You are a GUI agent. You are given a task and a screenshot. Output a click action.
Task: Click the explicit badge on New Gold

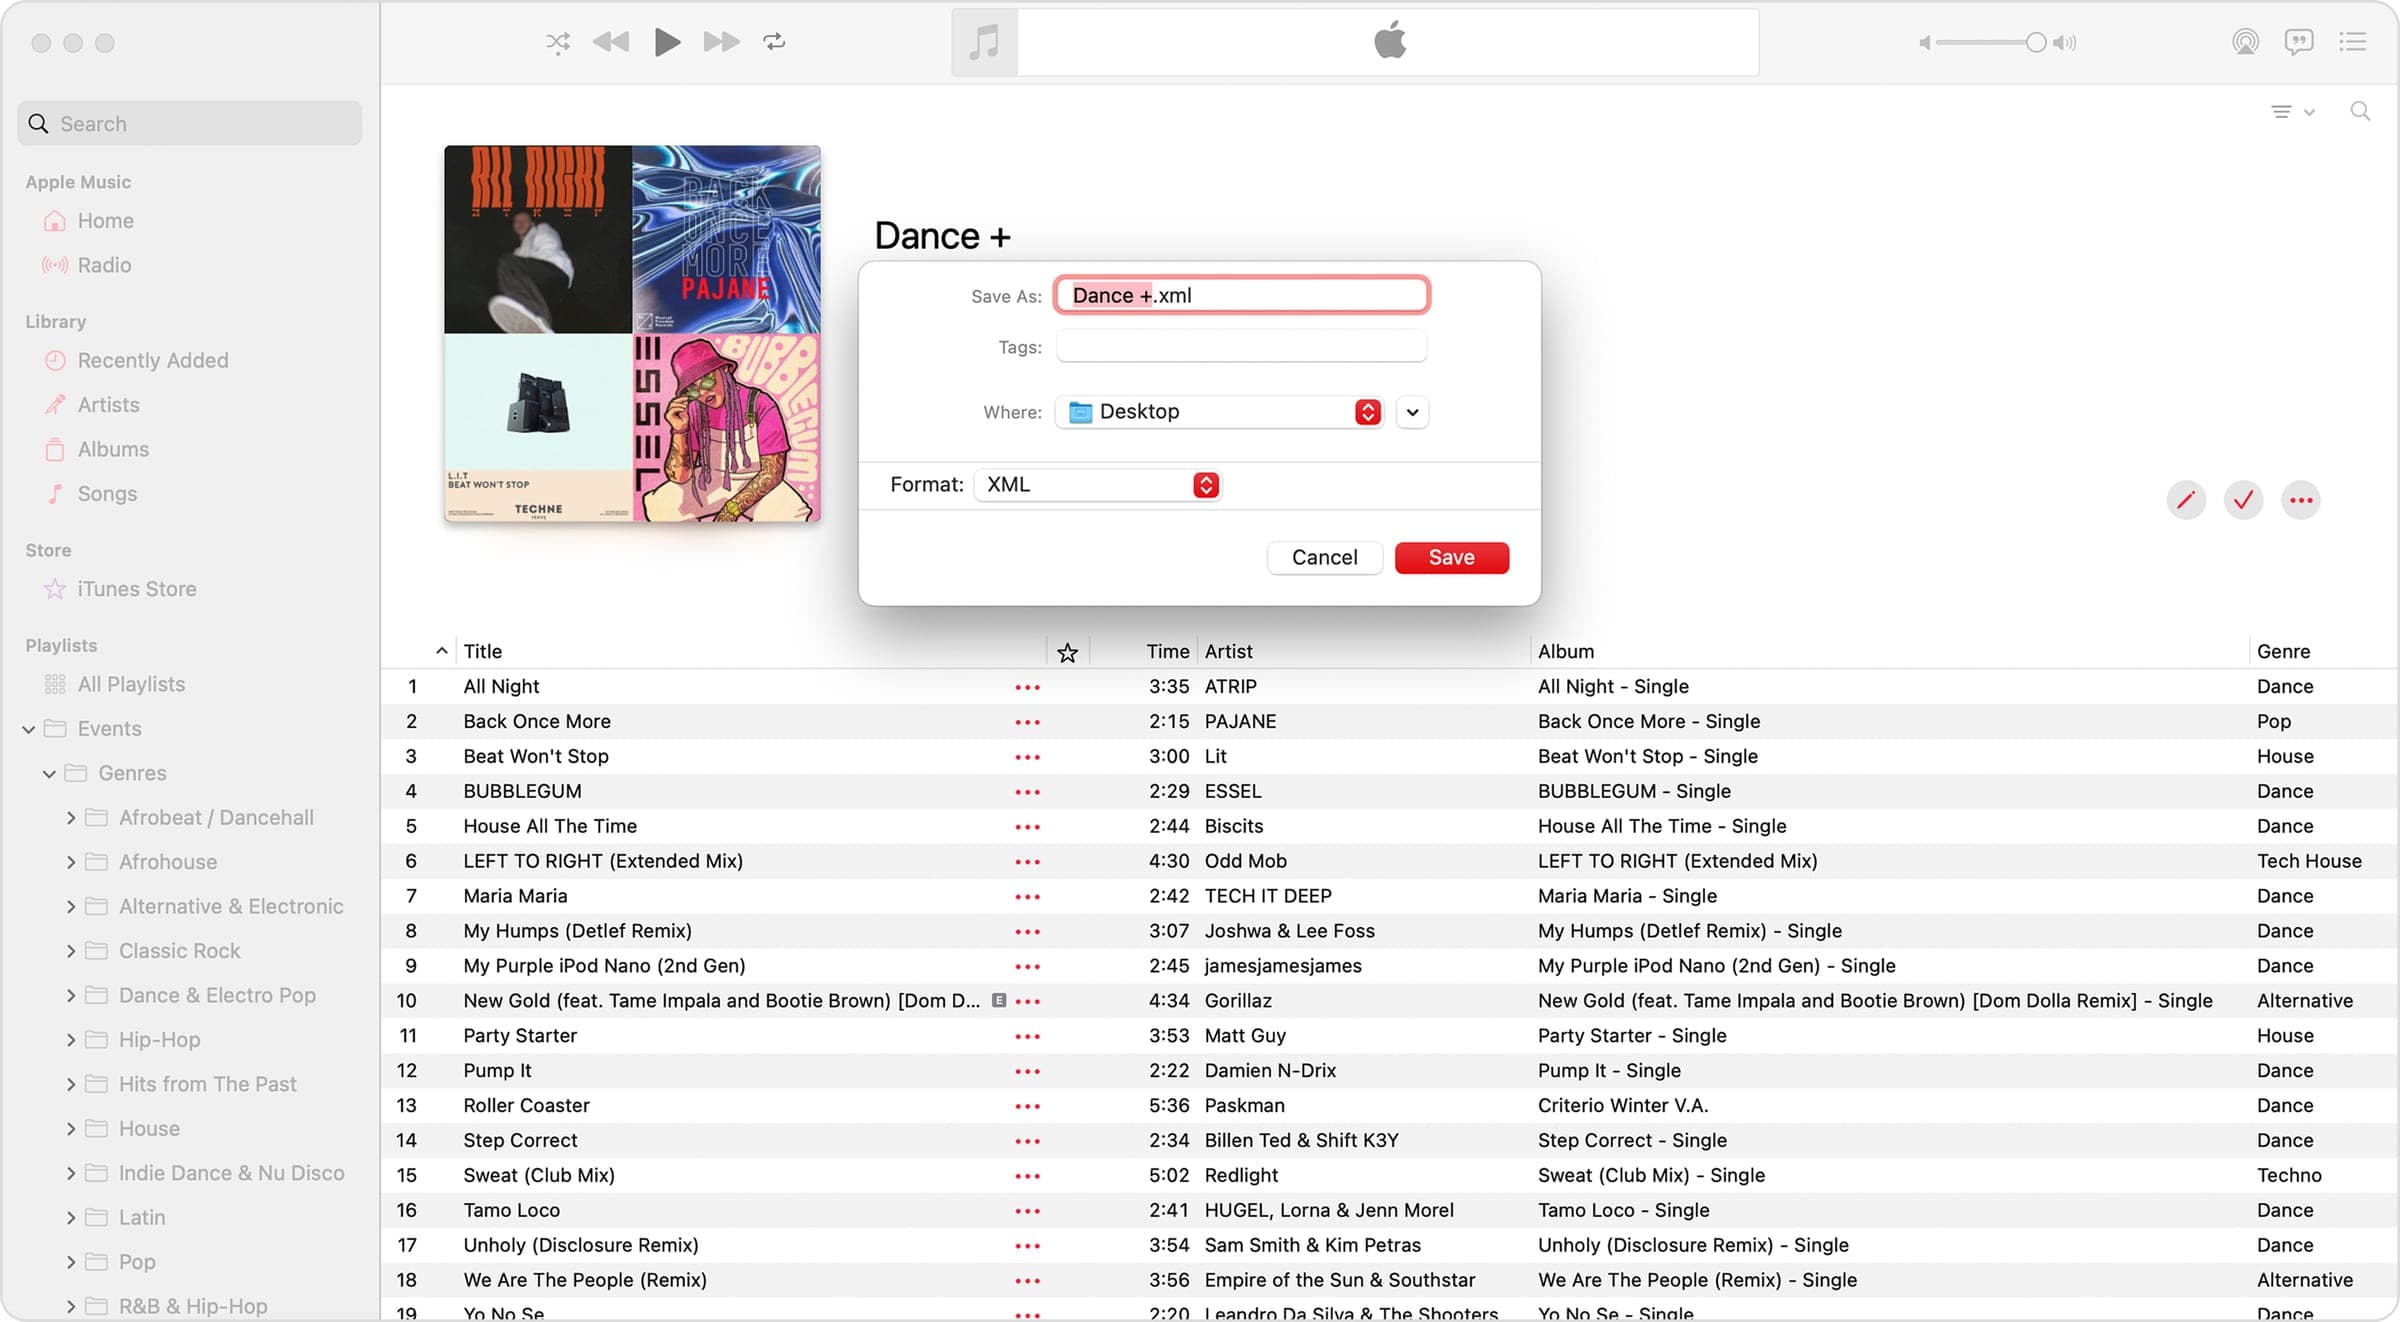pos(998,1001)
